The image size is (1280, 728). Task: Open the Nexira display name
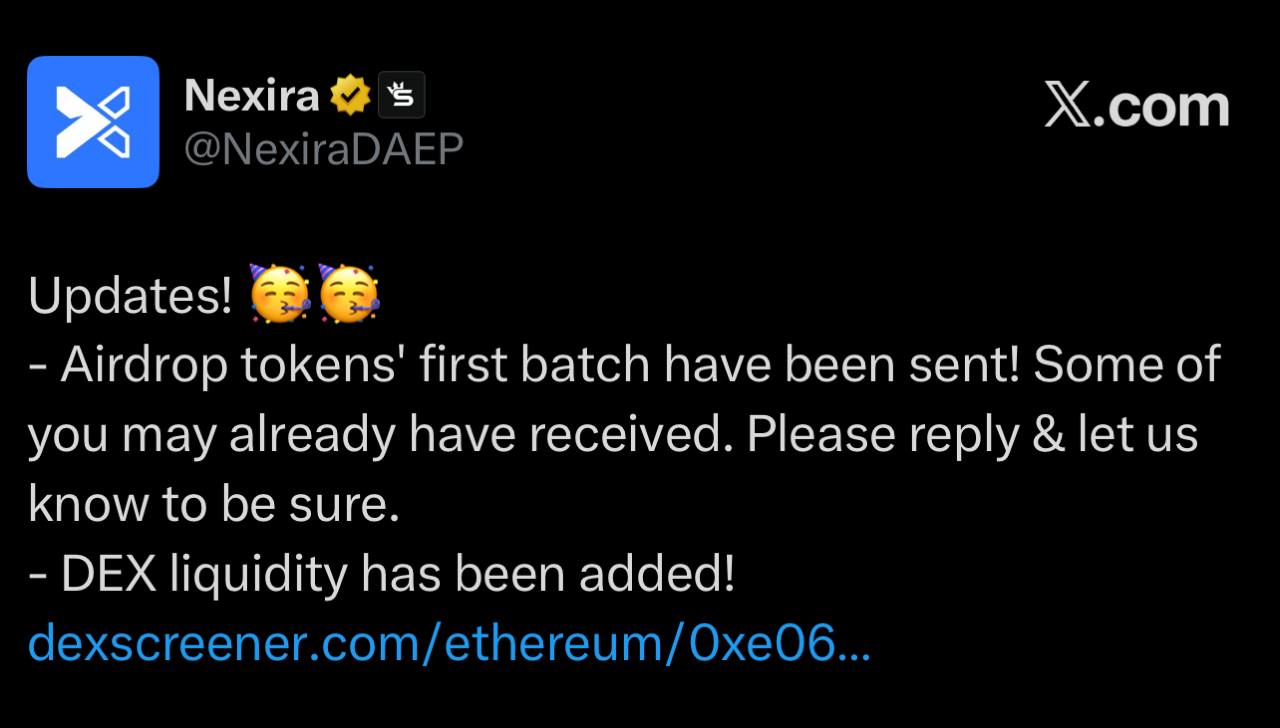point(251,96)
